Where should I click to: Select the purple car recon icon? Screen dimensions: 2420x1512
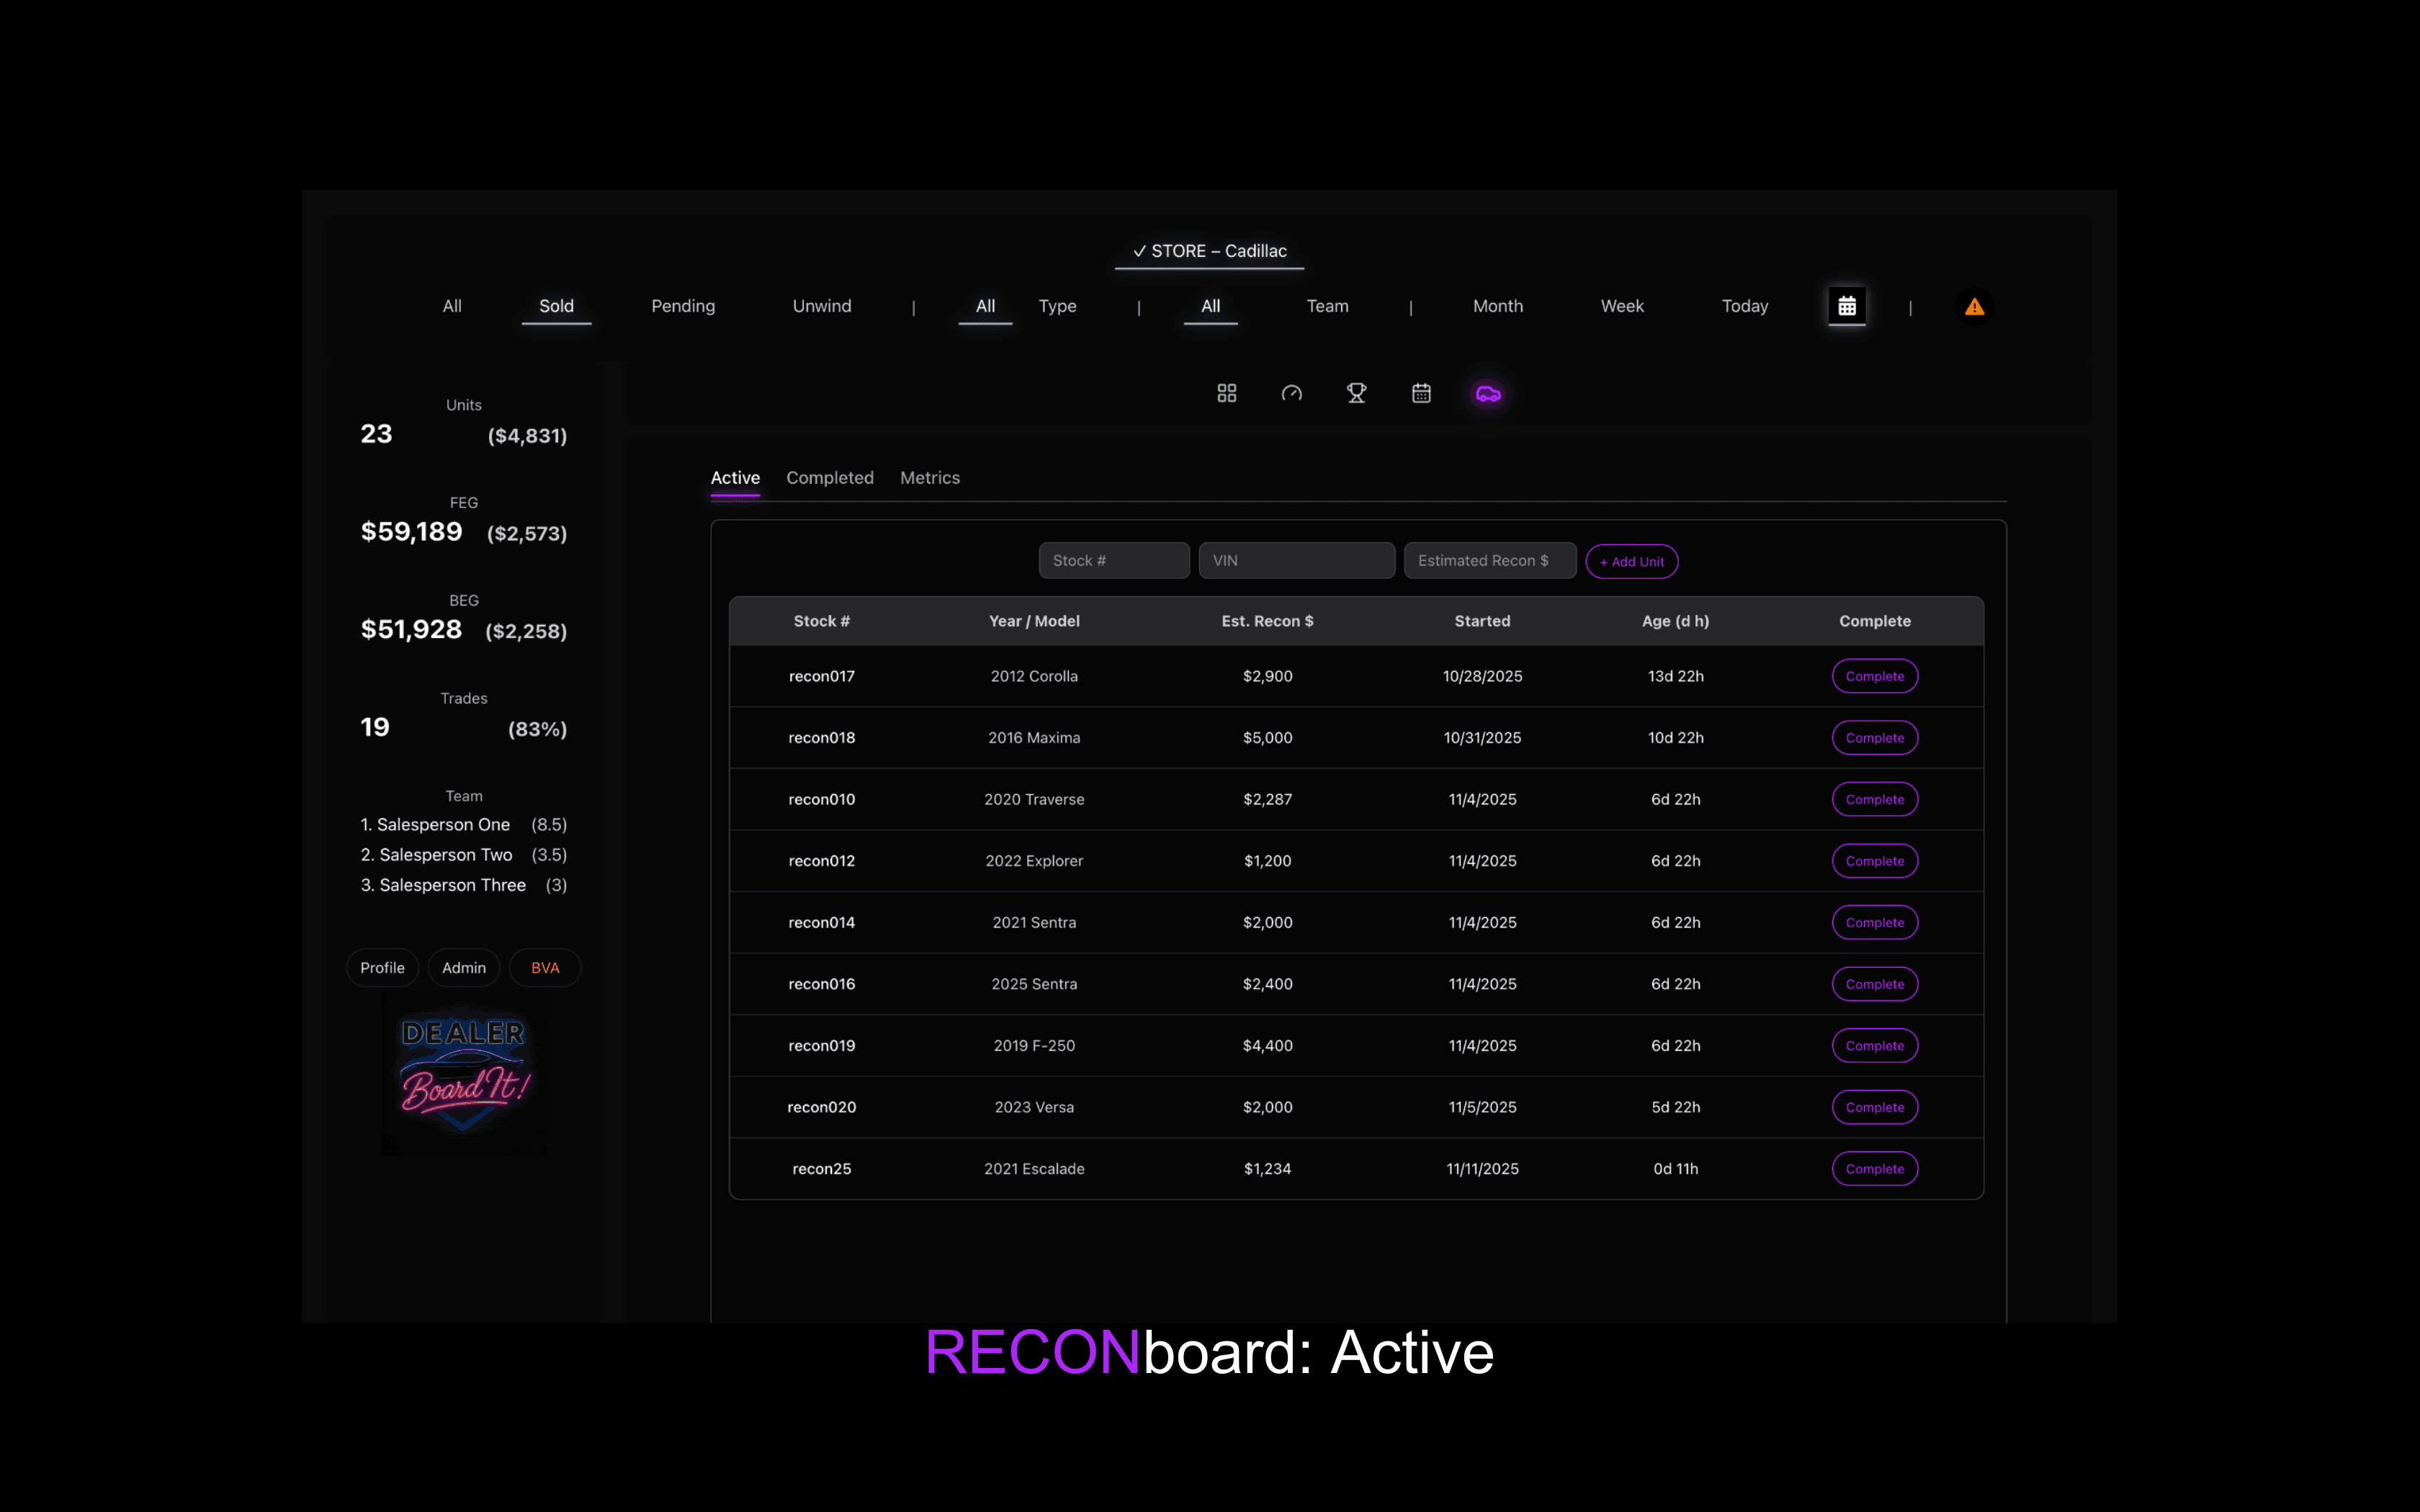pyautogui.click(x=1488, y=393)
